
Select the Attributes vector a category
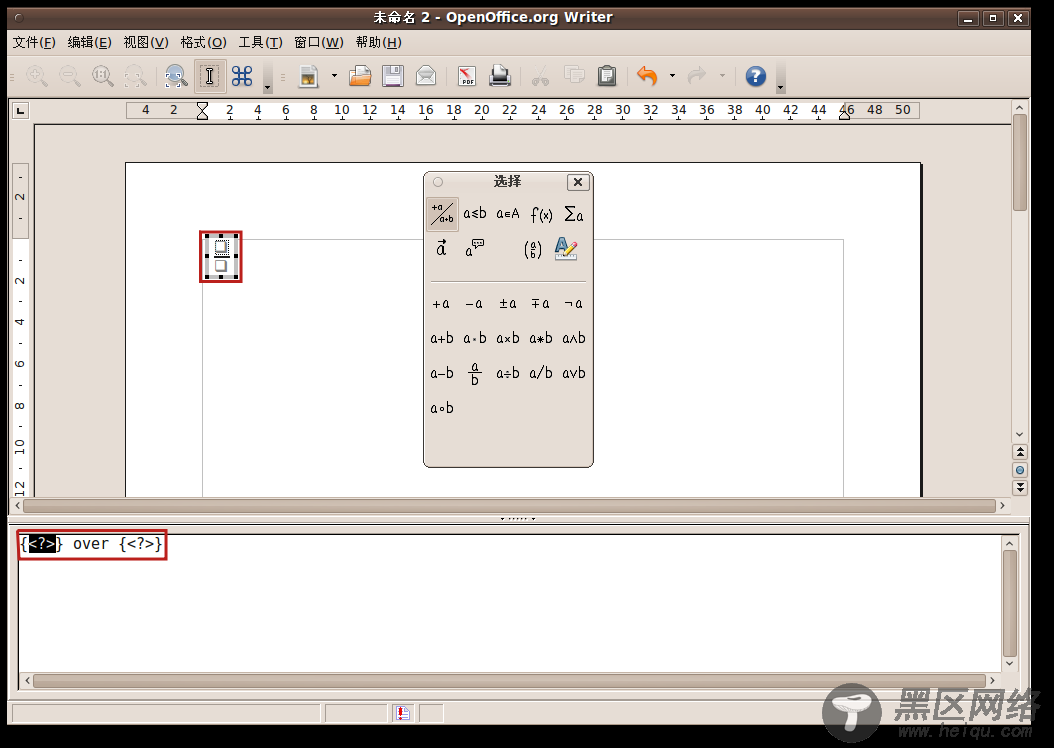tap(441, 249)
